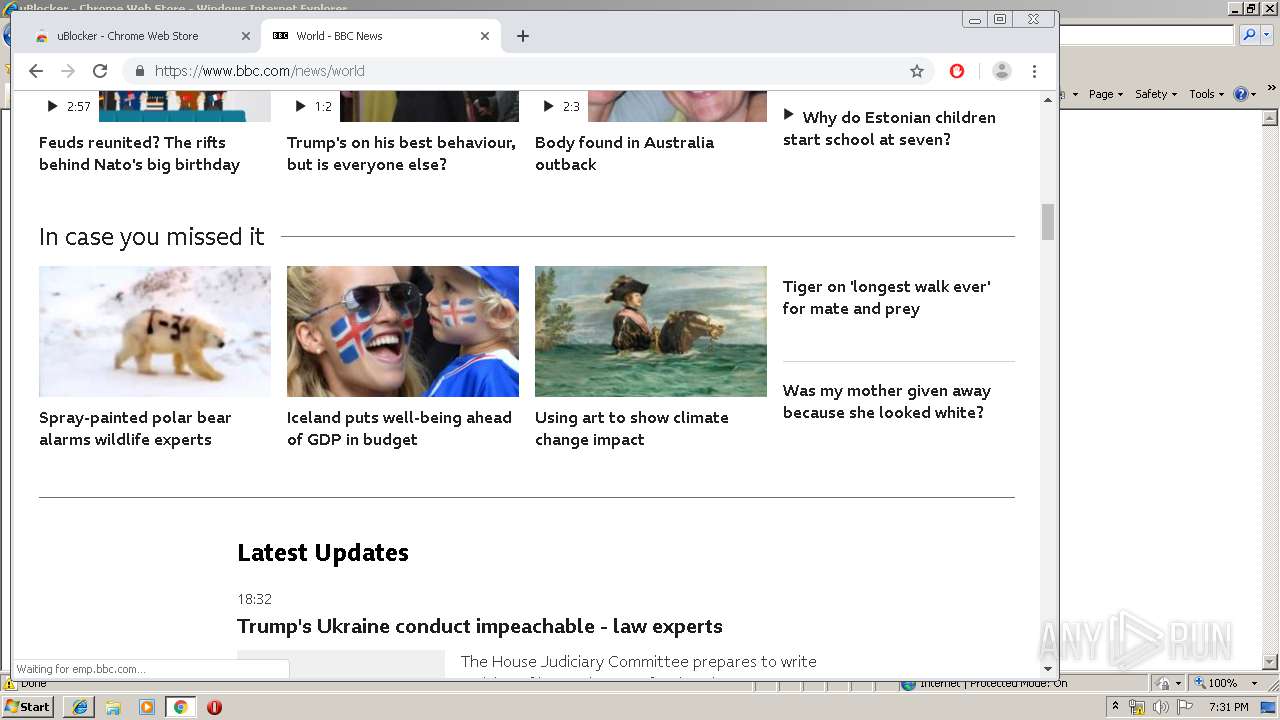This screenshot has width=1280, height=720.
Task: Close the World - BBC News tab
Action: tap(485, 36)
